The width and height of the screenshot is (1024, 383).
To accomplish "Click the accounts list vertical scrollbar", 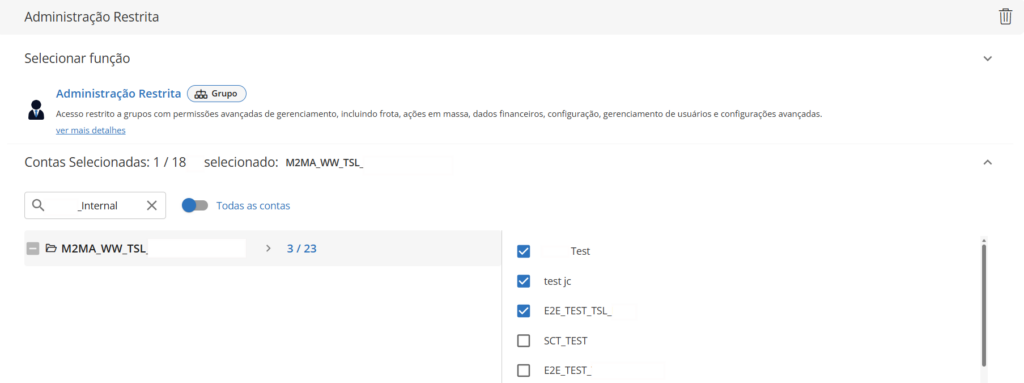I will tap(984, 304).
